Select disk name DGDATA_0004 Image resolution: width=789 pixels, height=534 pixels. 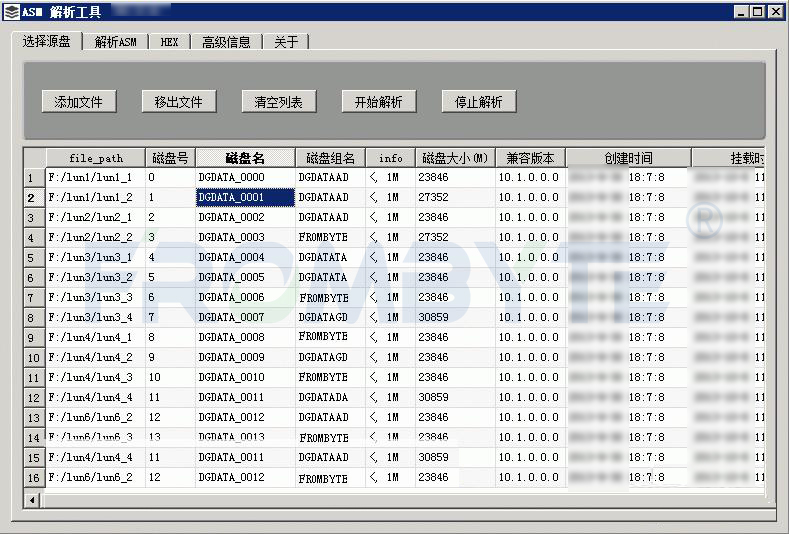tap(245, 257)
